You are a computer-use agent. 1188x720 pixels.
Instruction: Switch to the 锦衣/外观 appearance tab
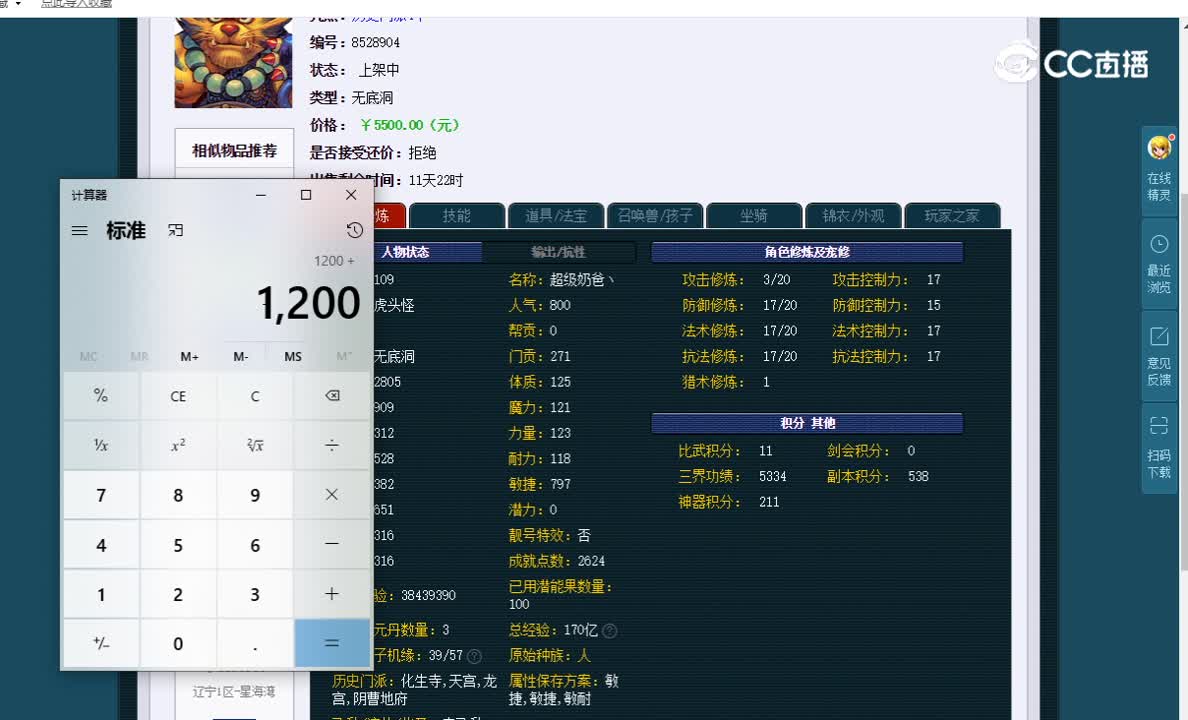point(854,215)
